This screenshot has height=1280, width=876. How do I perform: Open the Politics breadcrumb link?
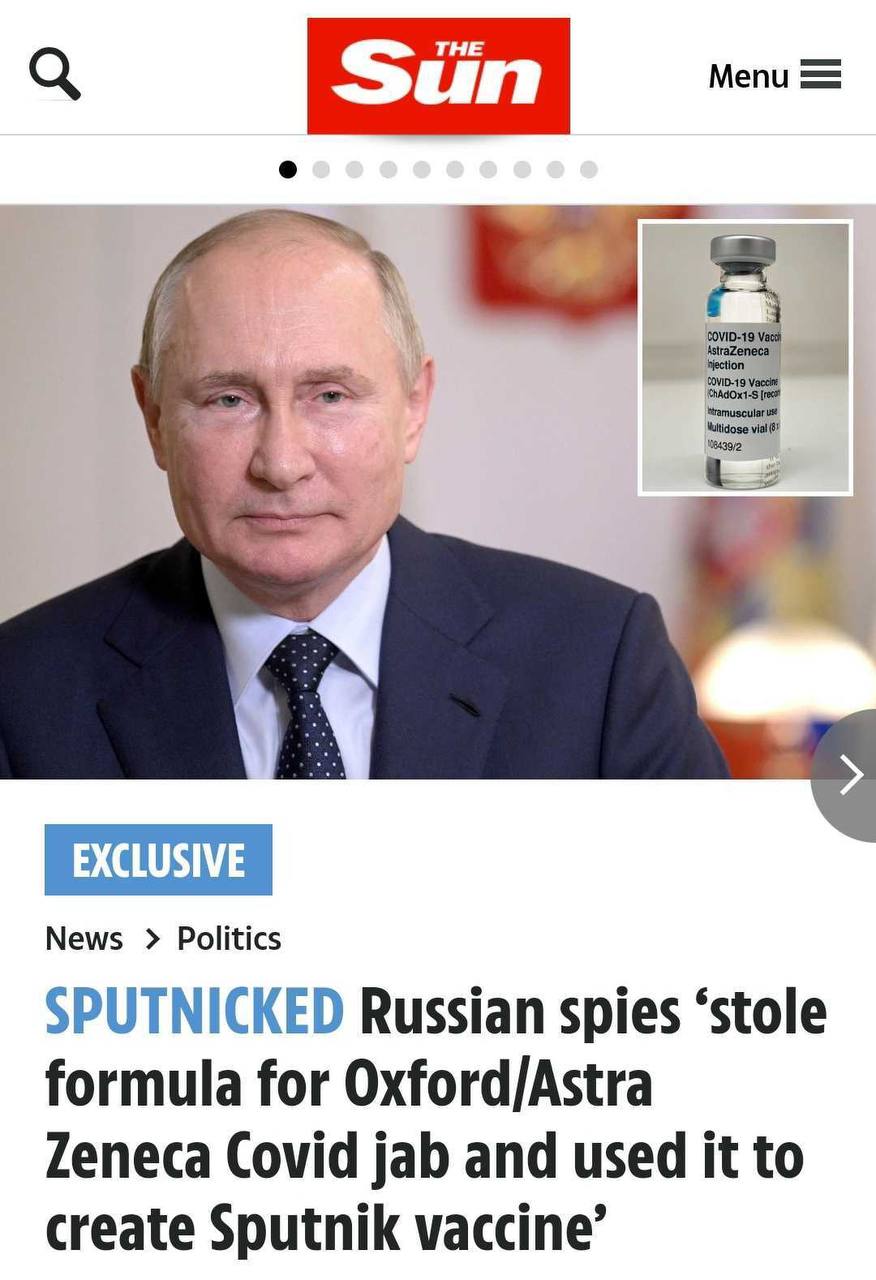click(x=229, y=939)
